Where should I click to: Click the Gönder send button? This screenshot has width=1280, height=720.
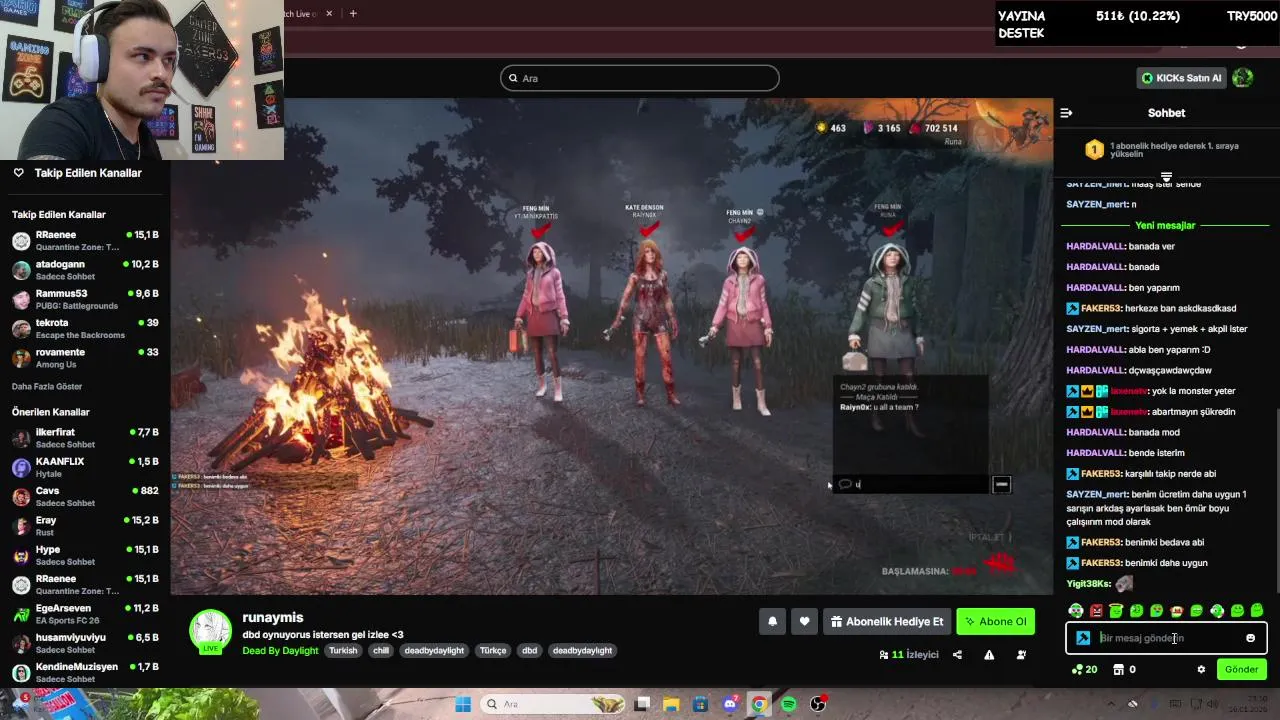[x=1241, y=669]
